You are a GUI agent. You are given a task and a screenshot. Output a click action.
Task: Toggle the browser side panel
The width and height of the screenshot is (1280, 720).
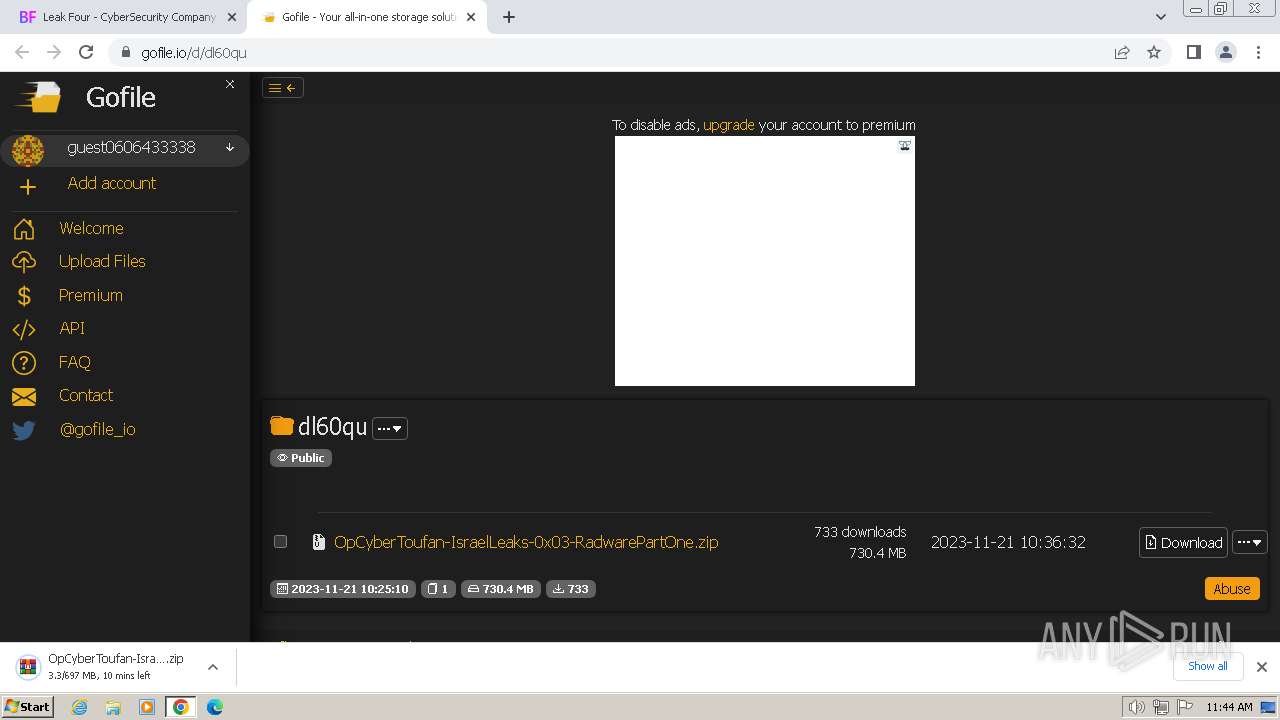(1194, 53)
